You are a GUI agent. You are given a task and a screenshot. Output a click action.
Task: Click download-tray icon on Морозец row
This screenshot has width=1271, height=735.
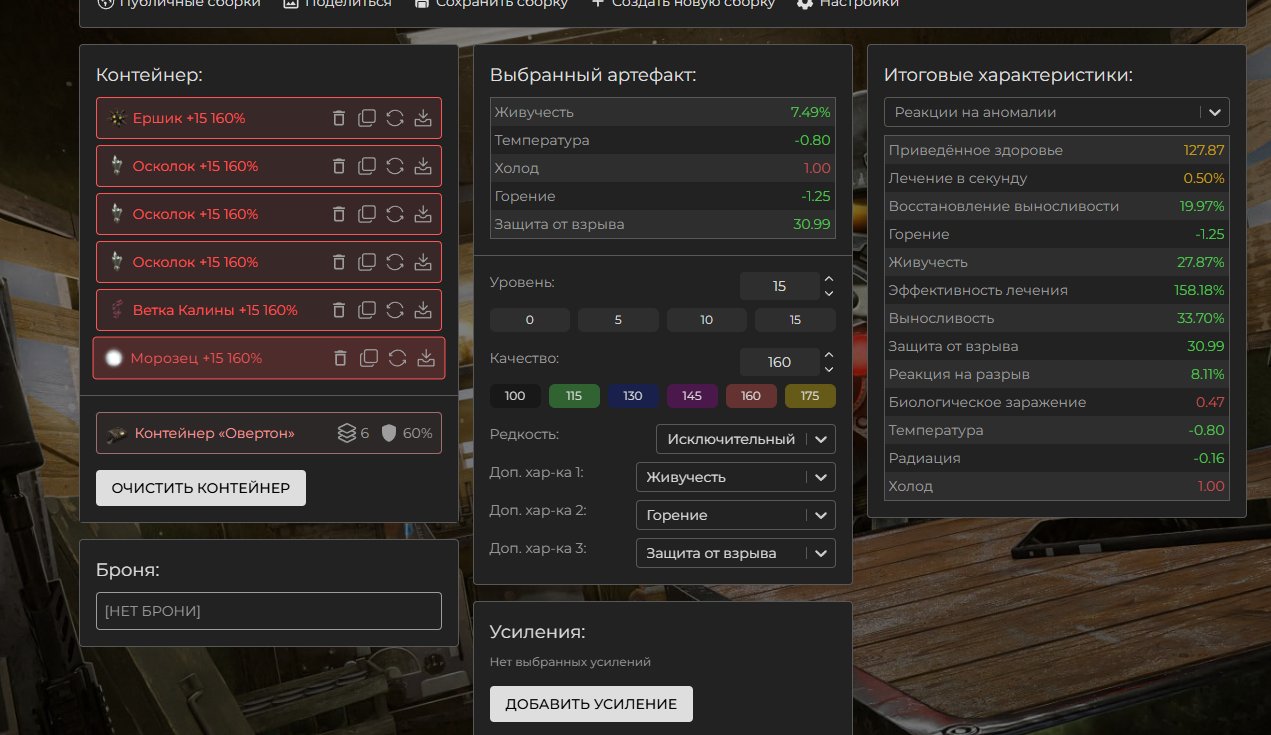pyautogui.click(x=425, y=358)
